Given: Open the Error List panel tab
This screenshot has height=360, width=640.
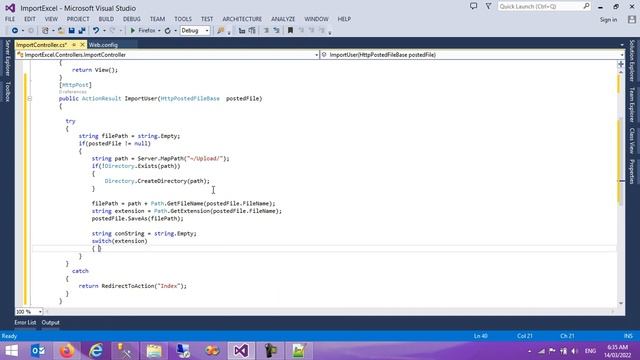Looking at the screenshot, I should coord(25,322).
